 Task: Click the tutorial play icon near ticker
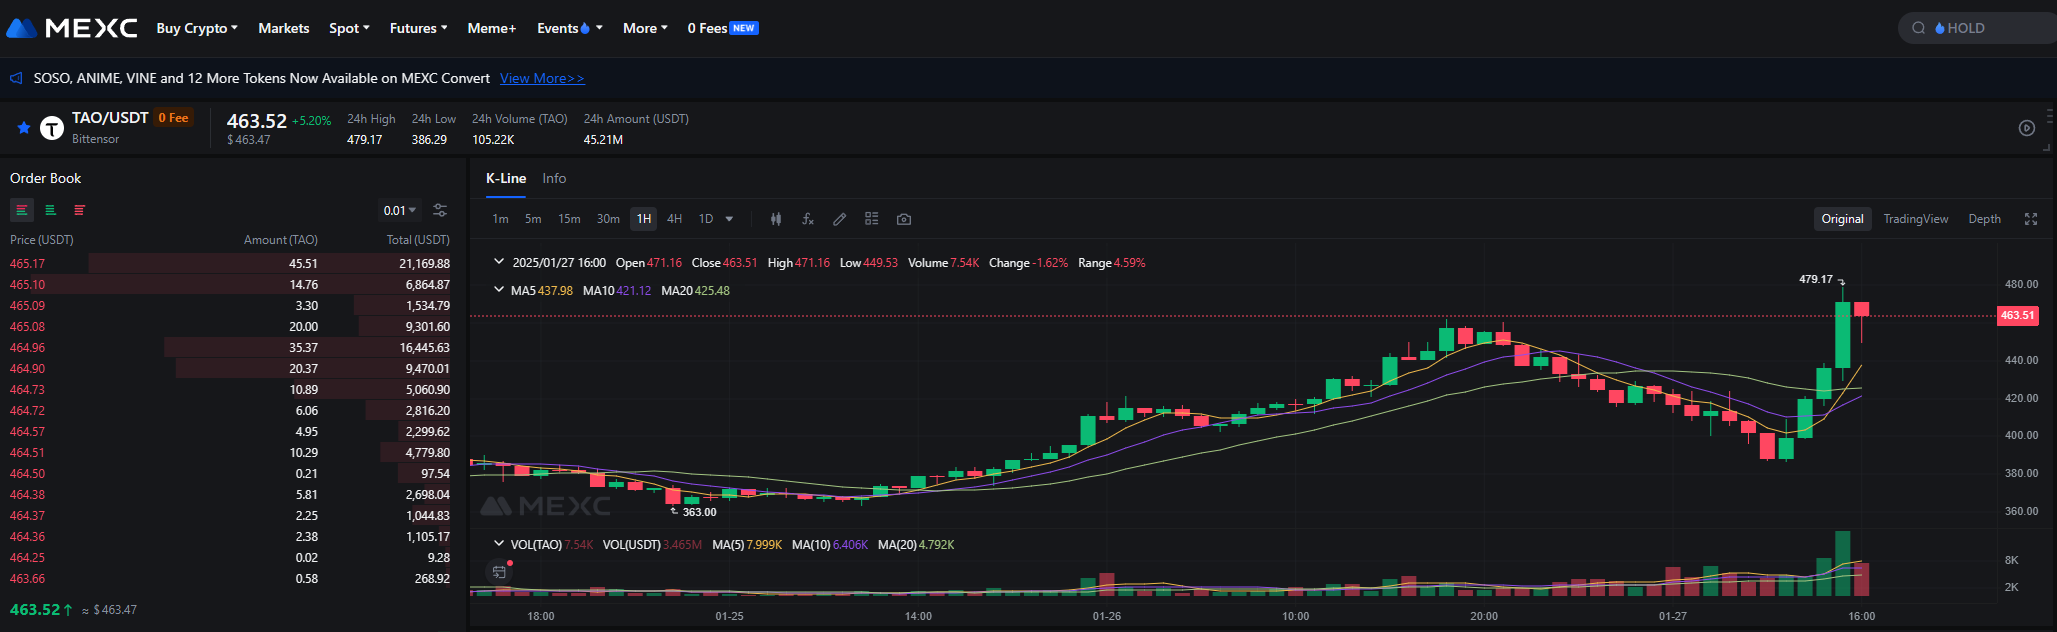tap(2027, 128)
